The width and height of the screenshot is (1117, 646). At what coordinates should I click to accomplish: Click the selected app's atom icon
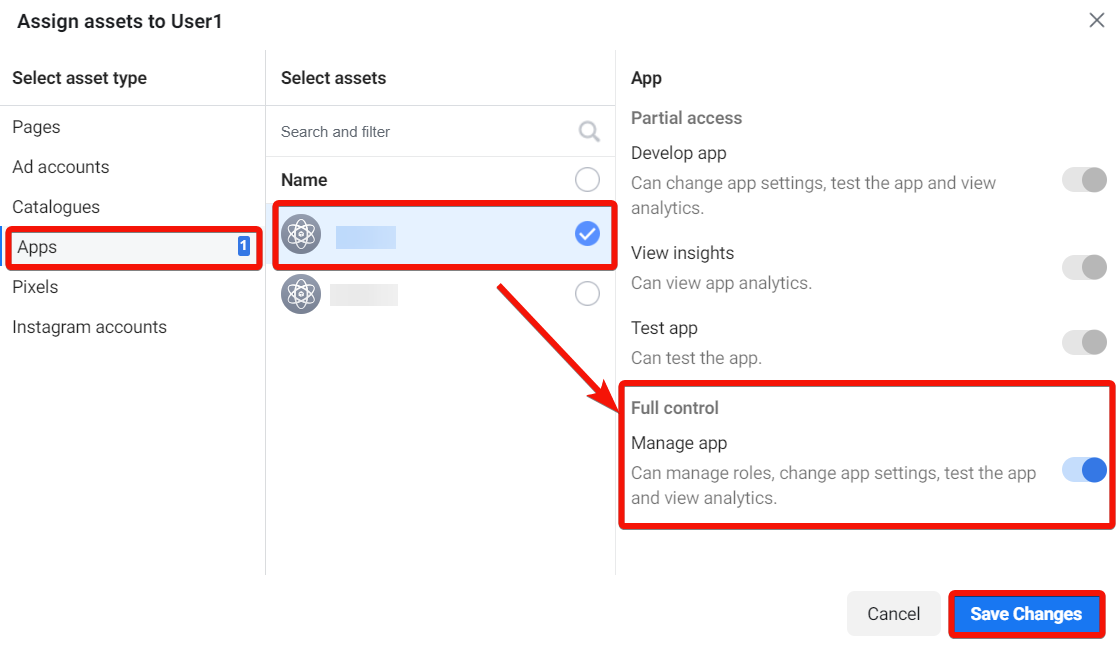(x=301, y=234)
